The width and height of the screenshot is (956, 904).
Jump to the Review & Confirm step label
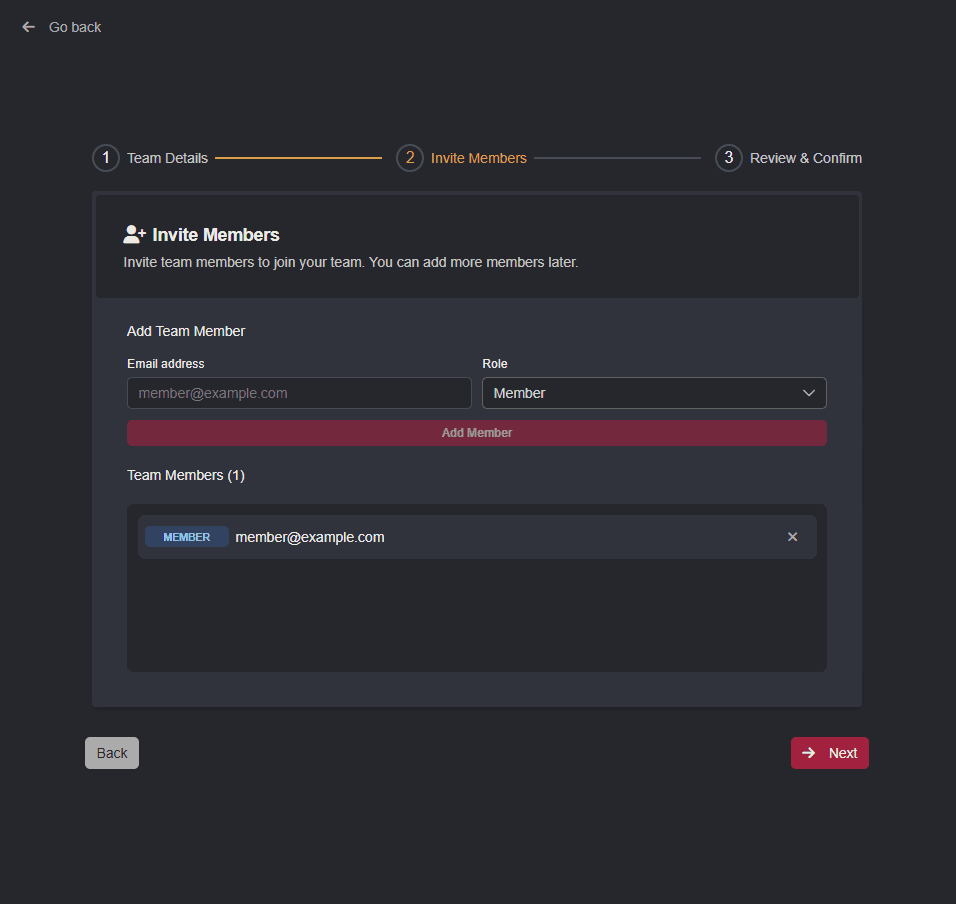point(805,158)
